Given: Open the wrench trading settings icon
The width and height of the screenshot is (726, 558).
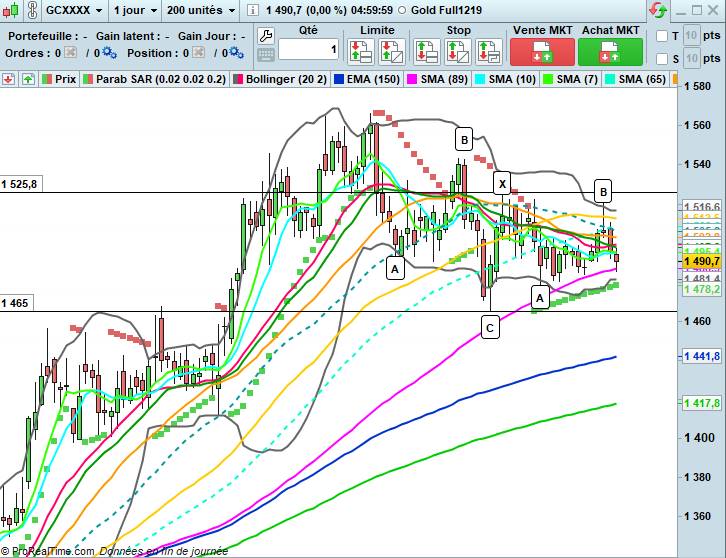Looking at the screenshot, I should tap(266, 35).
